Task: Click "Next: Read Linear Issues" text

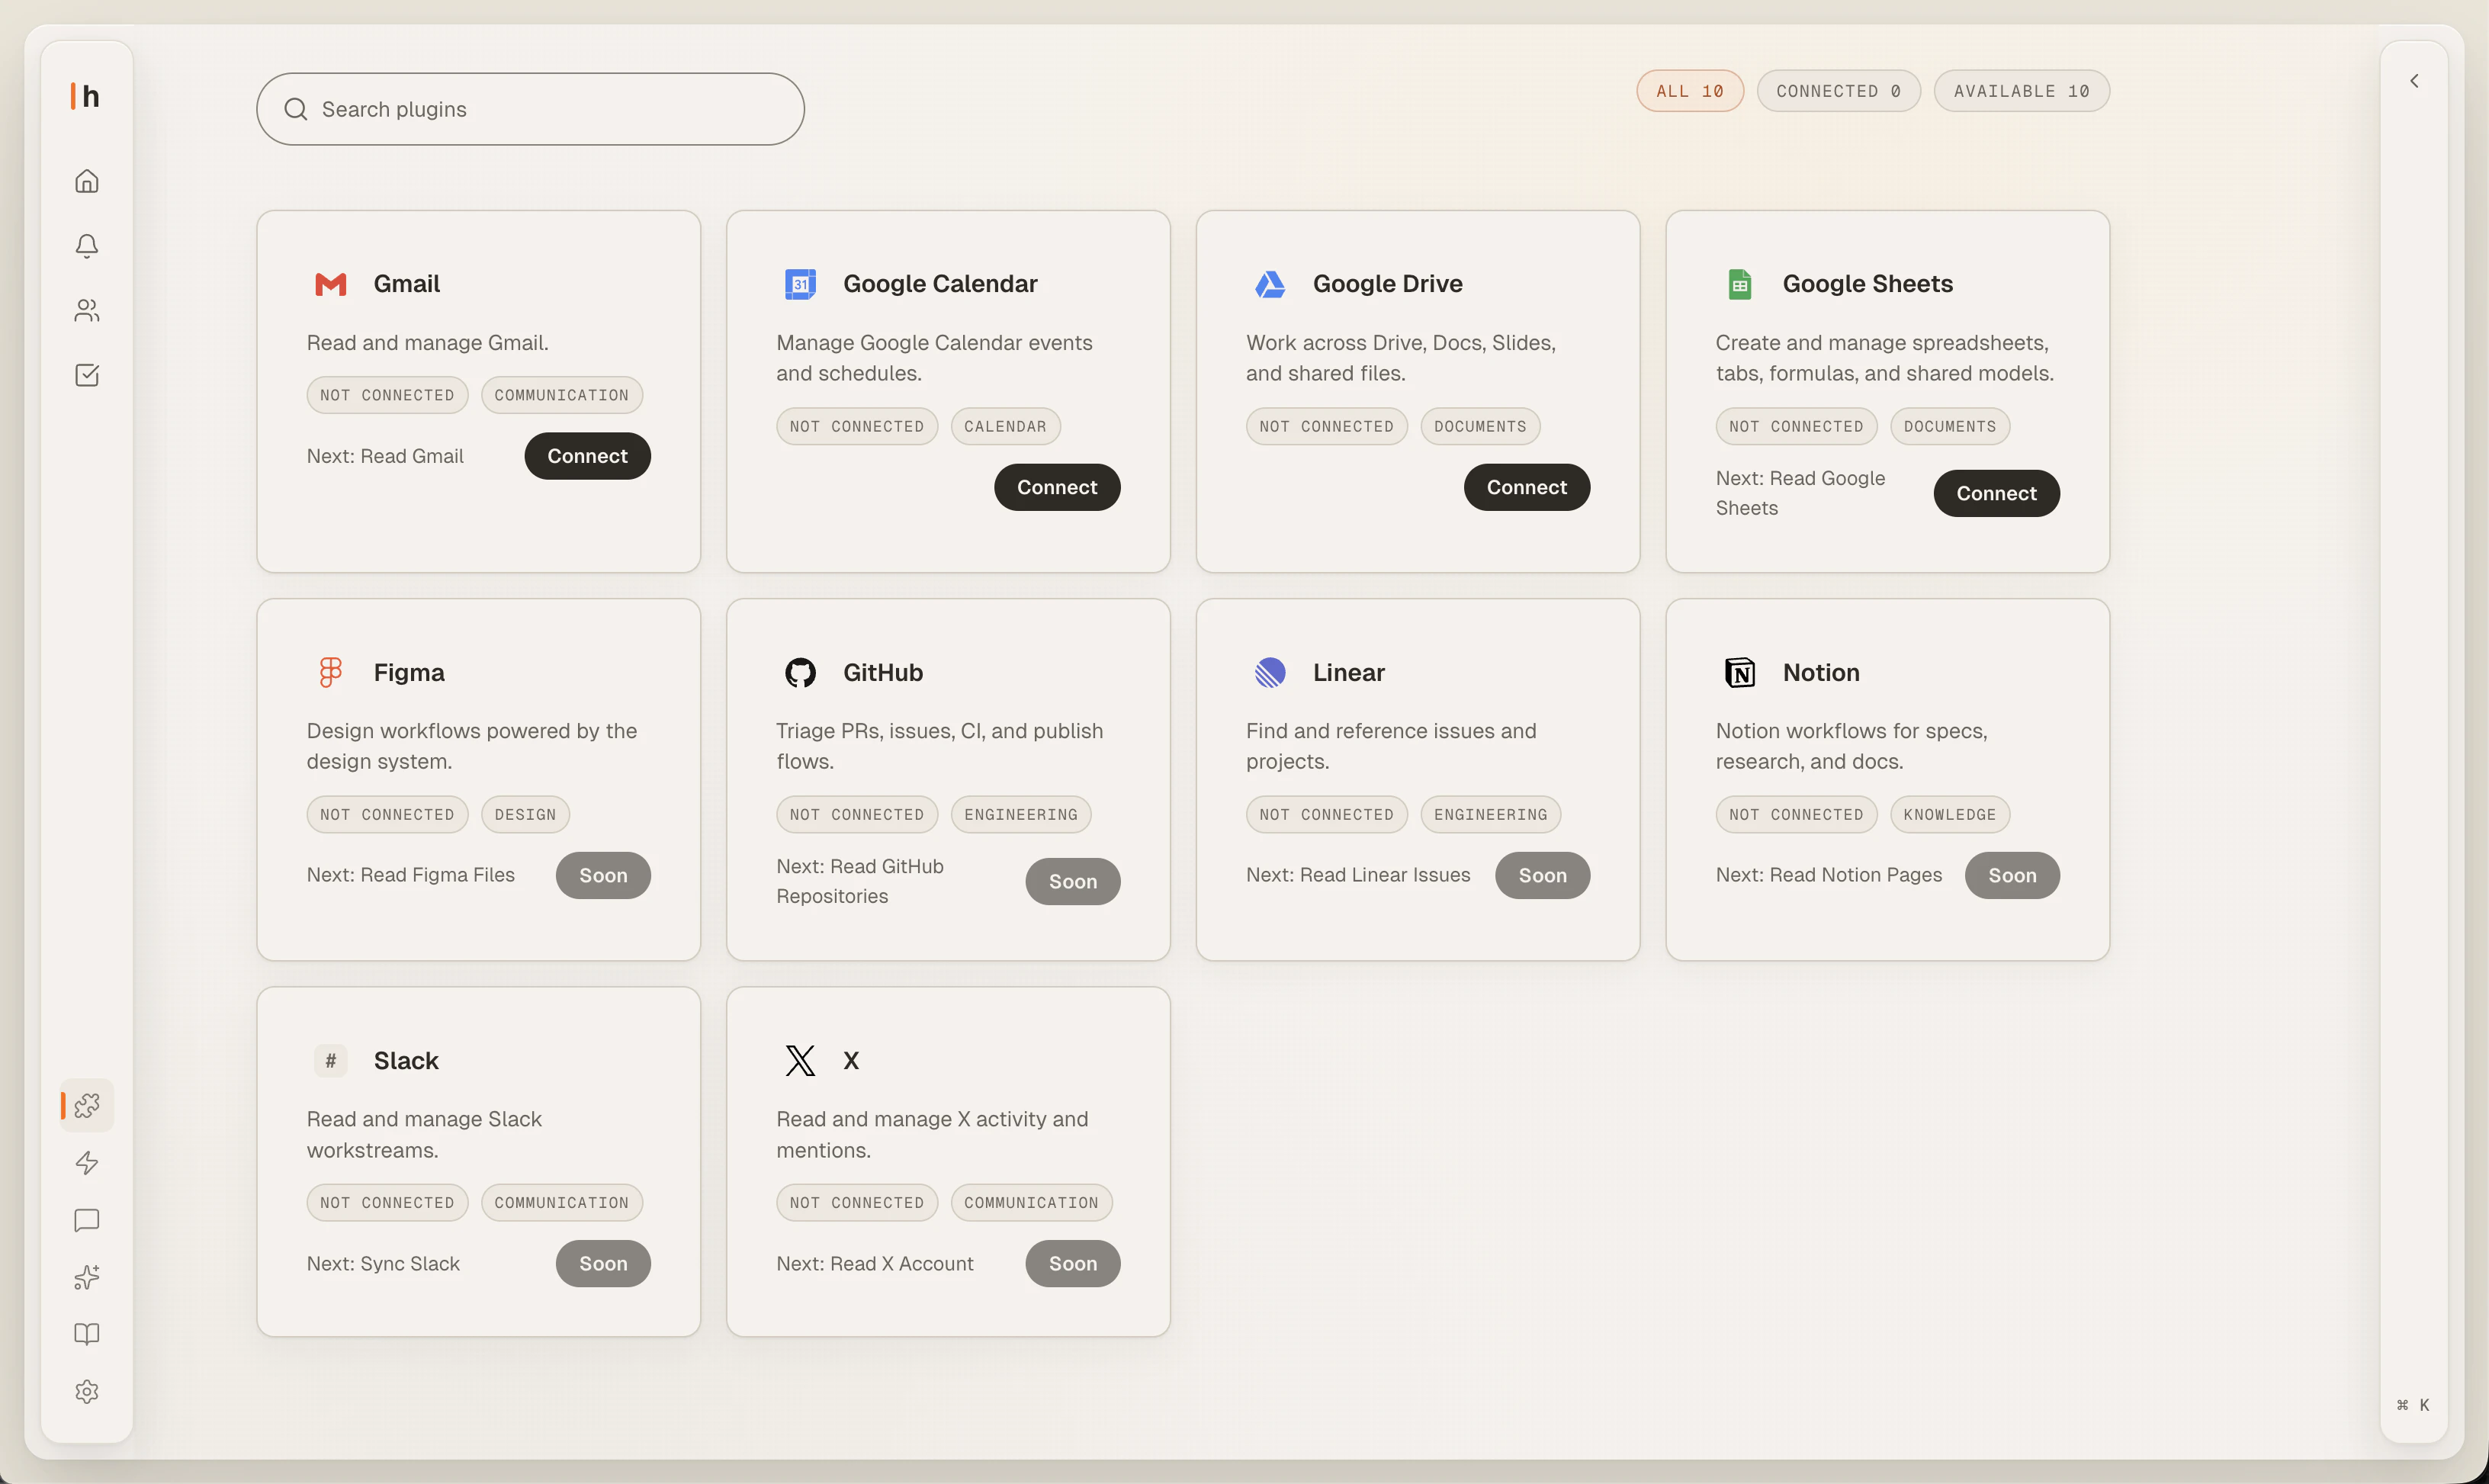Action: pos(1358,875)
